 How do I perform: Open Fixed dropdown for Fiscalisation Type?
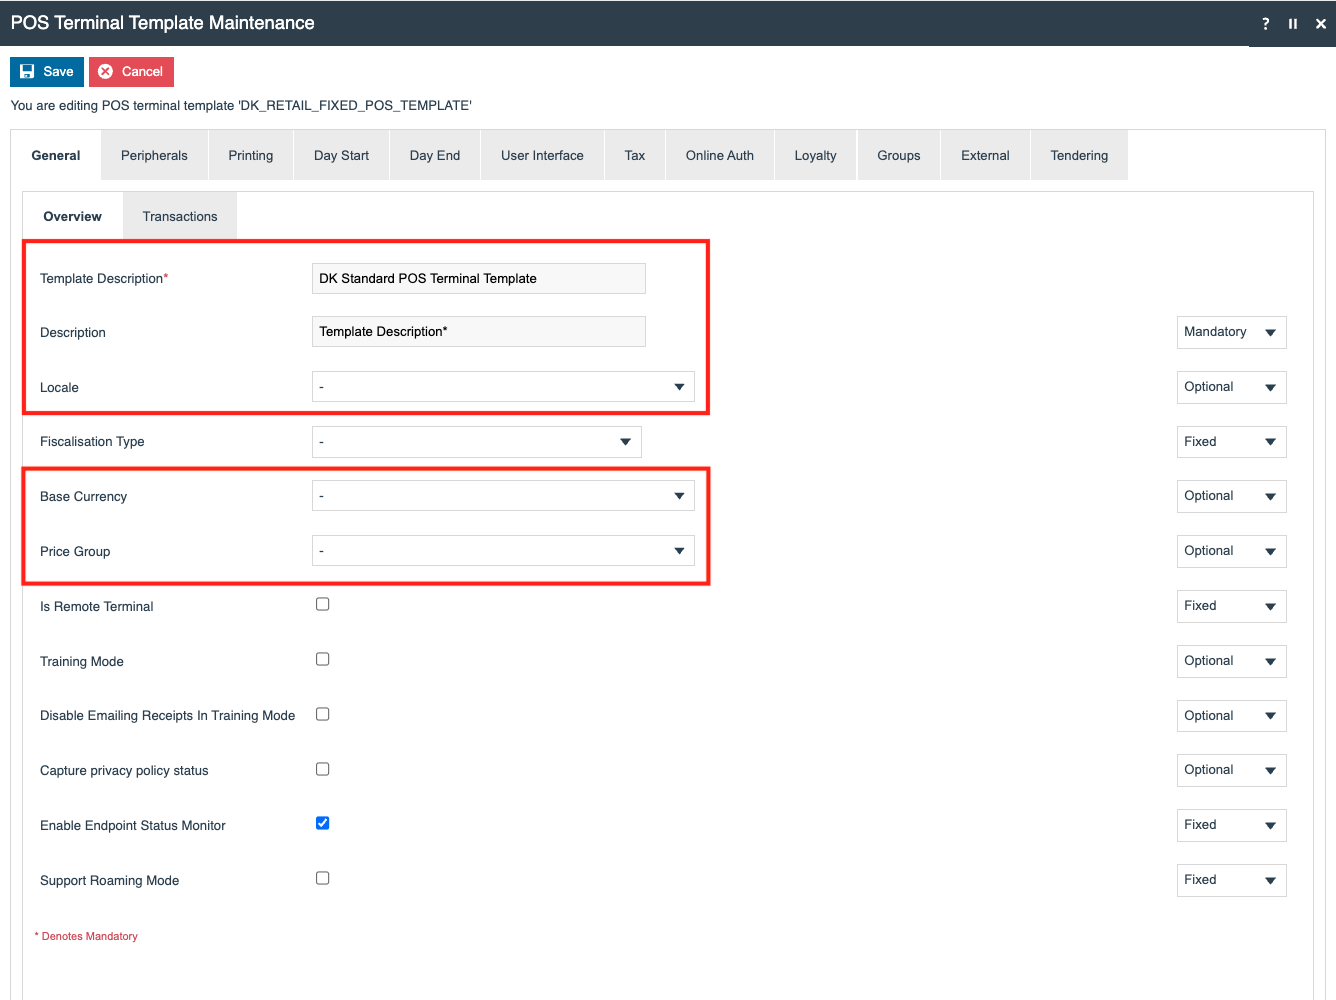pos(1232,442)
